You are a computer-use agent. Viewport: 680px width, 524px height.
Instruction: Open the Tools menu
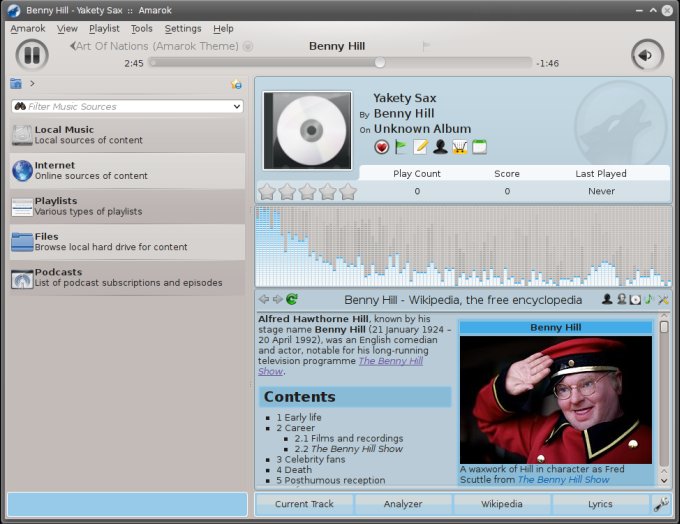click(x=142, y=29)
